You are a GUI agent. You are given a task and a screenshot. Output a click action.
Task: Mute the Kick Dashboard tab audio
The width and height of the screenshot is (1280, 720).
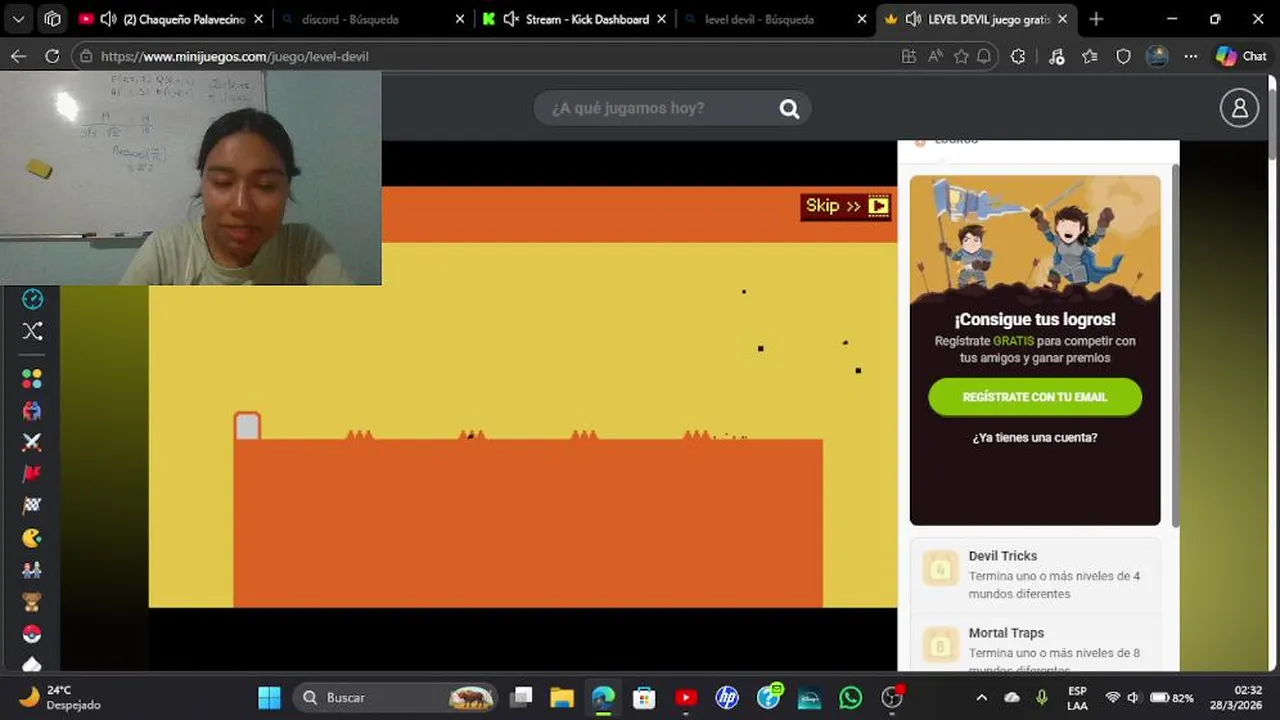pyautogui.click(x=511, y=19)
